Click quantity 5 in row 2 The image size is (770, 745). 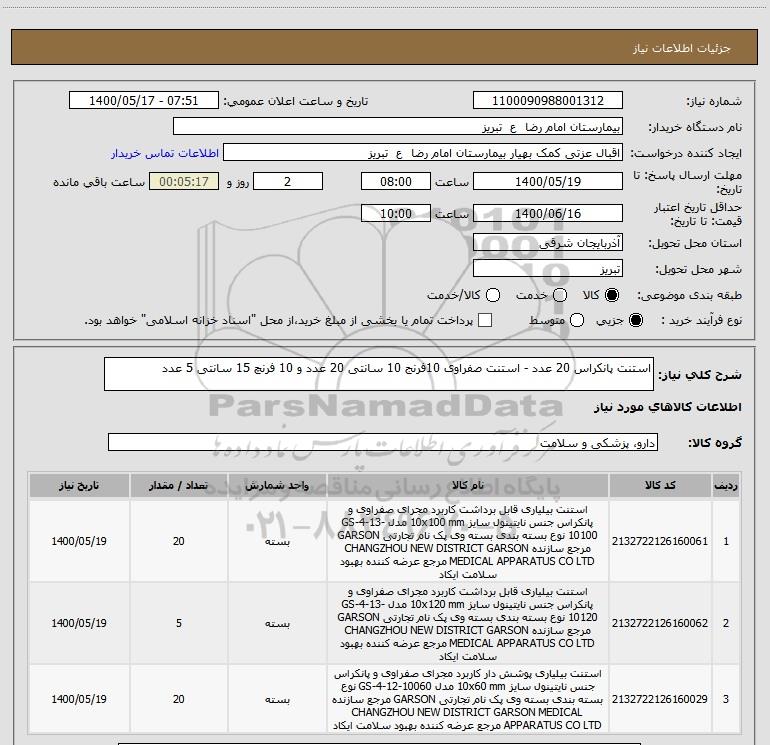pyautogui.click(x=179, y=623)
